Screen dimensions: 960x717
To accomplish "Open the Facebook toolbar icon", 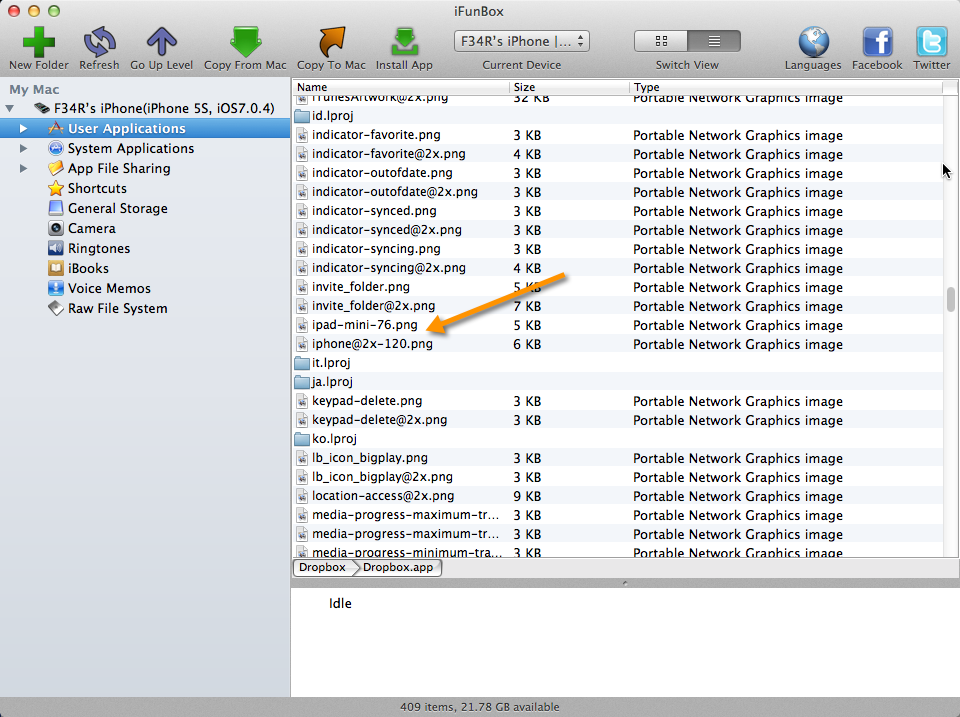I will point(877,42).
